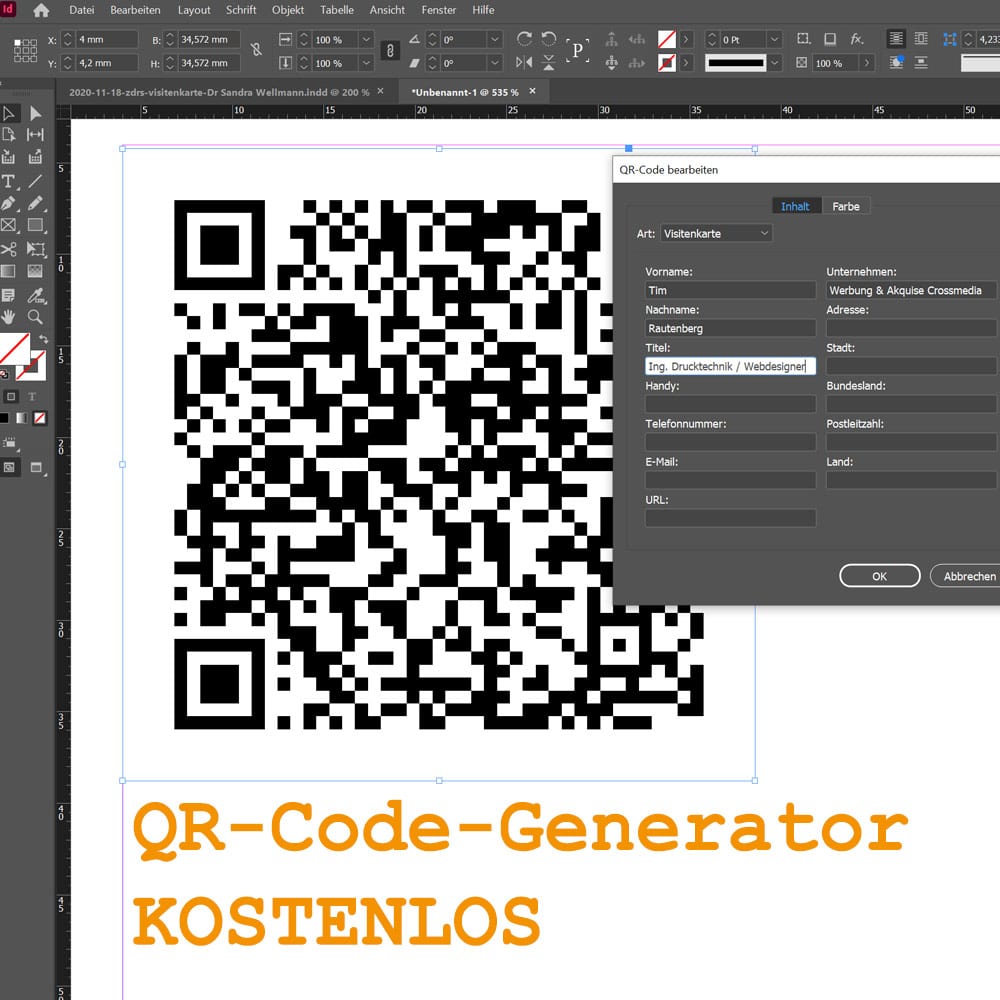Switch to Normal screen mode
This screenshot has width=1000, height=1000.
tap(9, 467)
